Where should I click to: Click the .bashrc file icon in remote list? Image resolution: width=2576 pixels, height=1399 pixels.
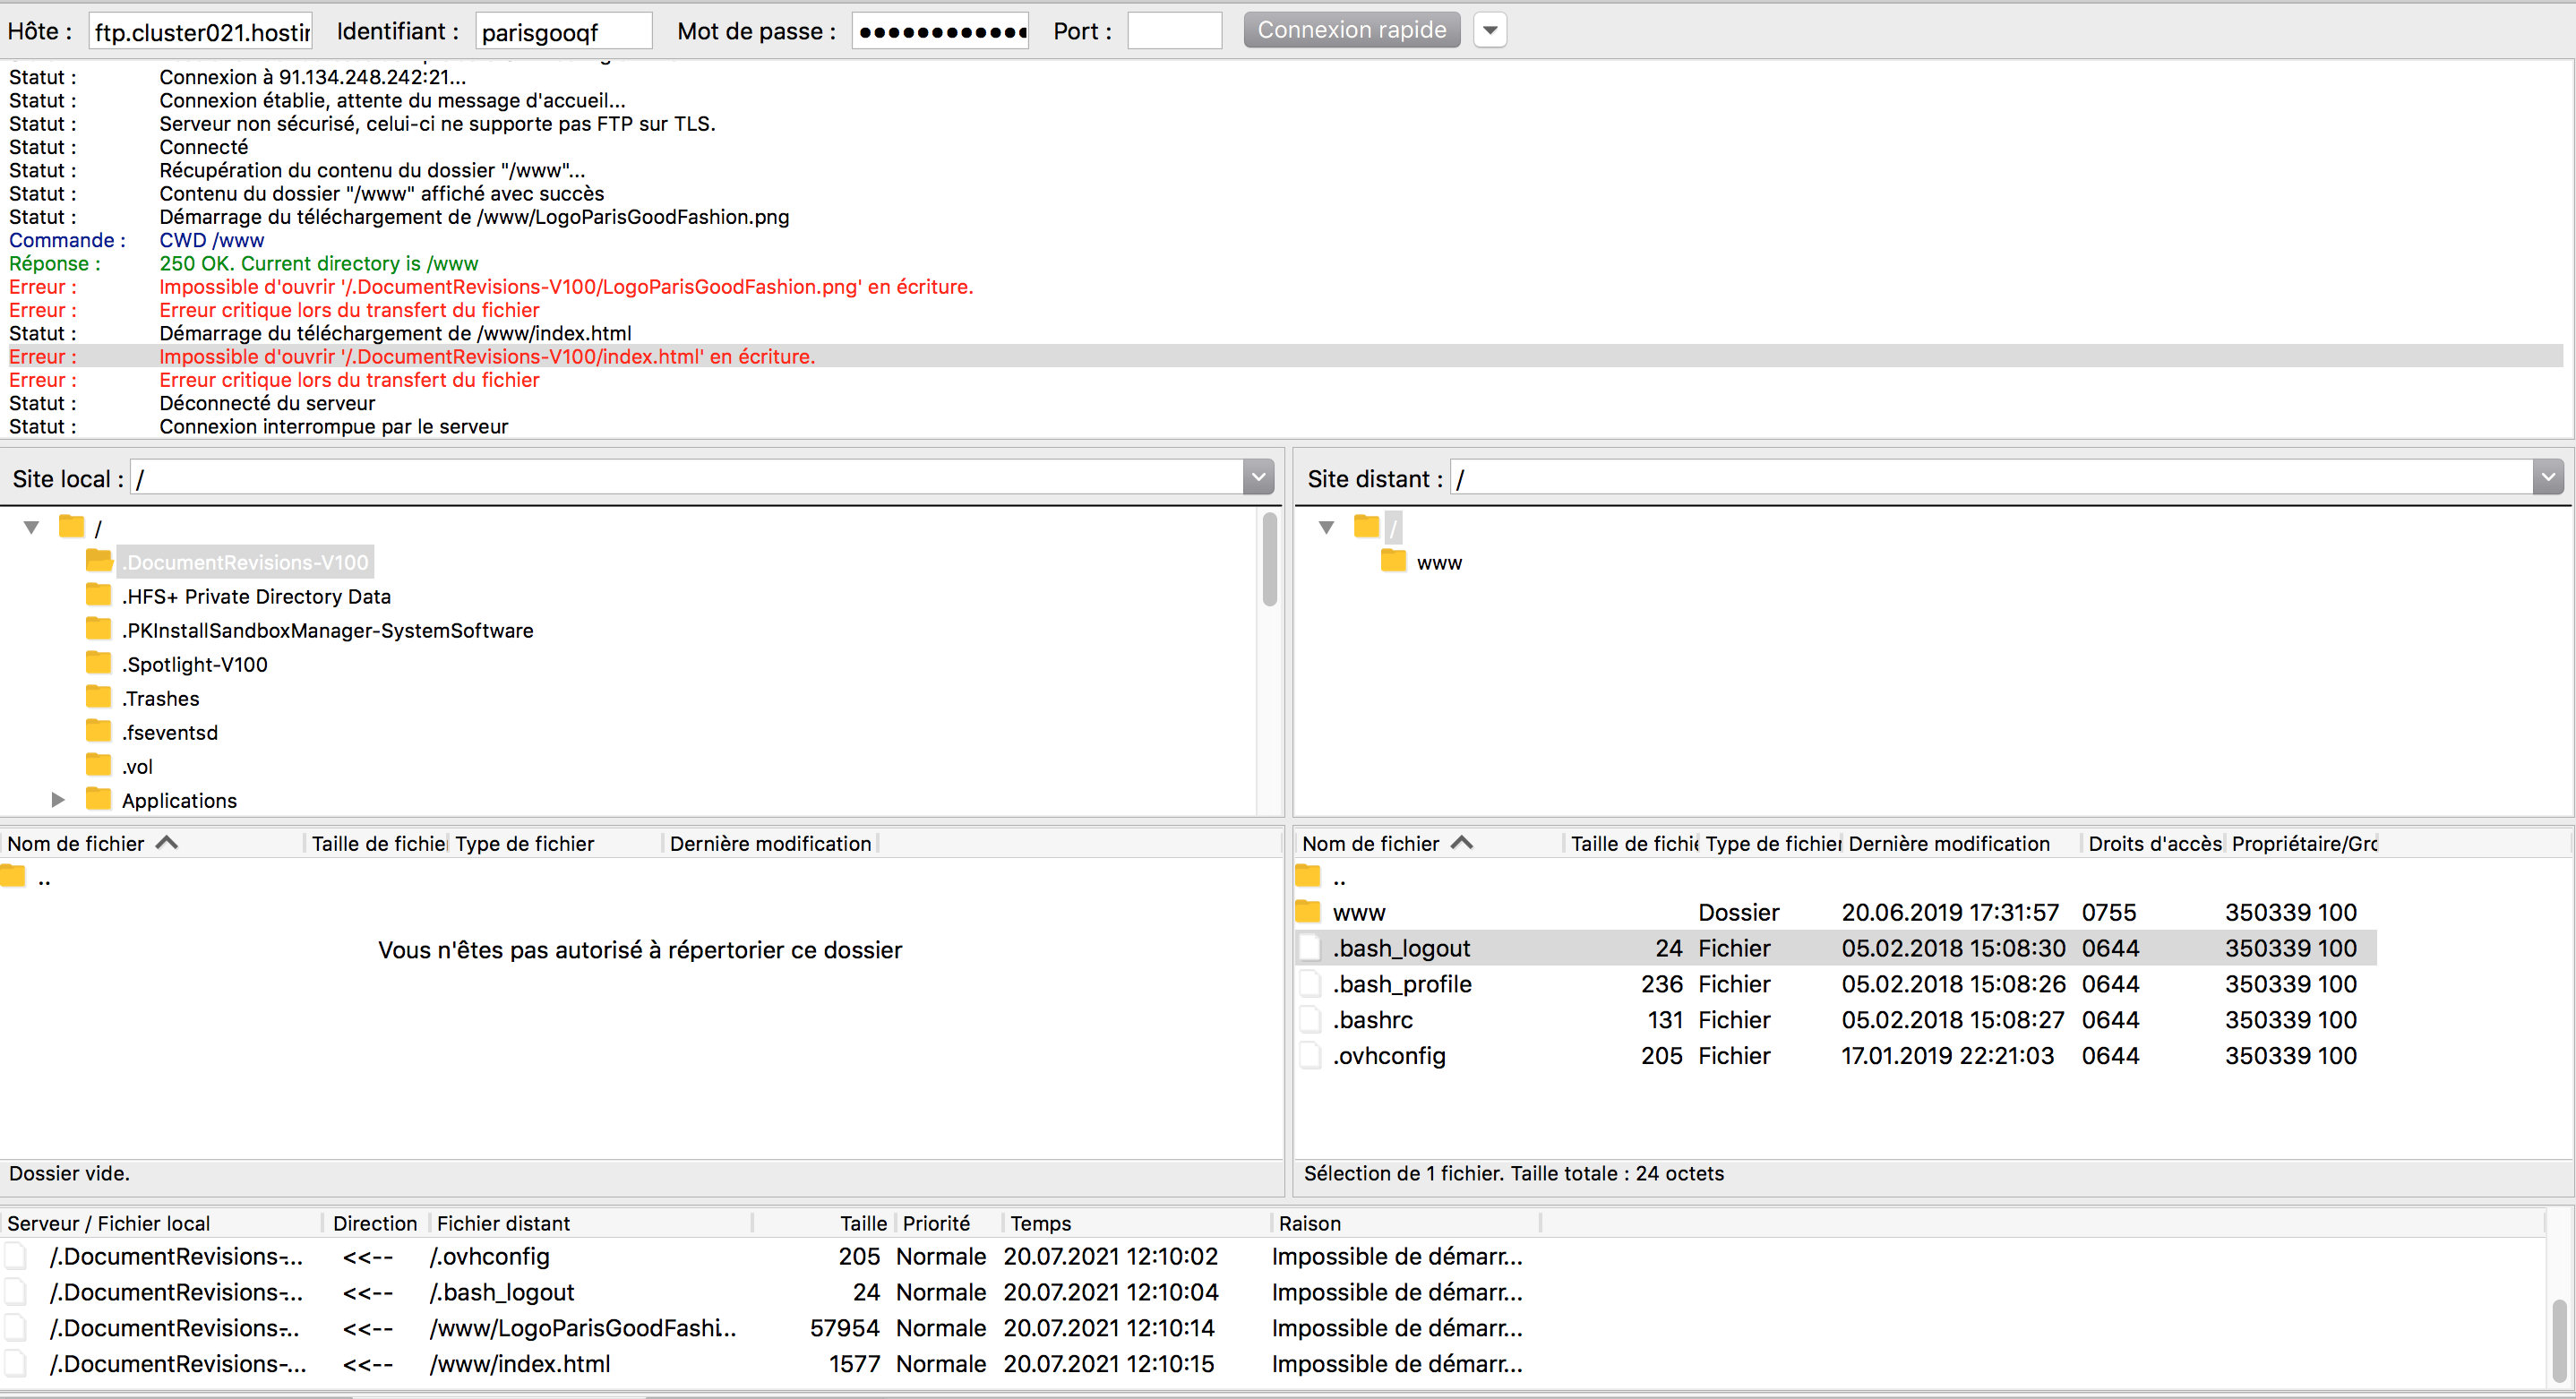tap(1309, 1019)
